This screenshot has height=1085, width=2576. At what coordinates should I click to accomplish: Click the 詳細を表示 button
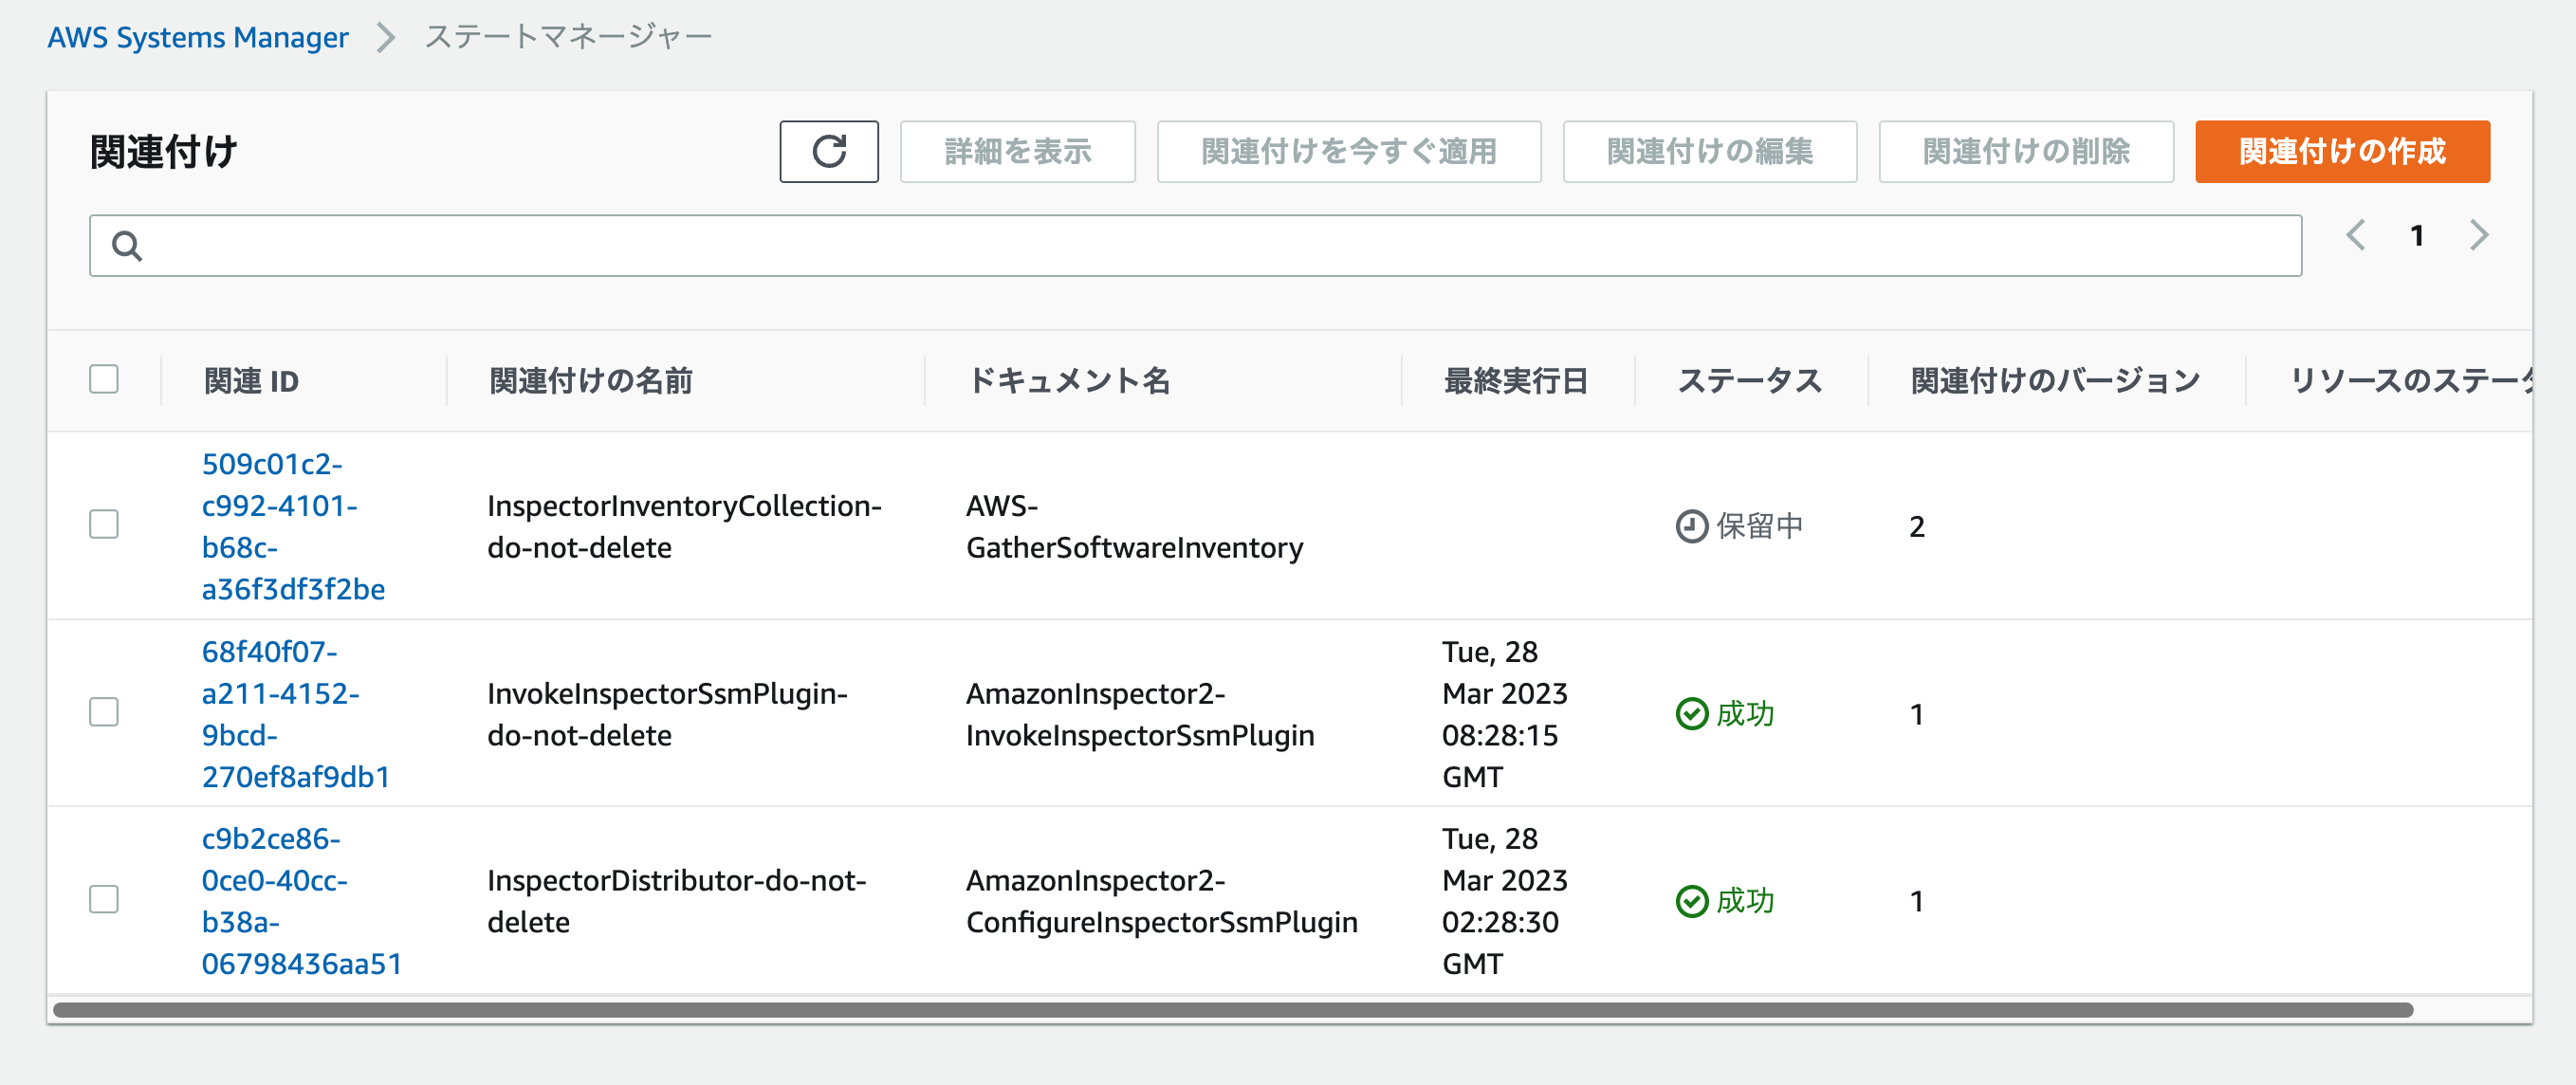point(1017,152)
